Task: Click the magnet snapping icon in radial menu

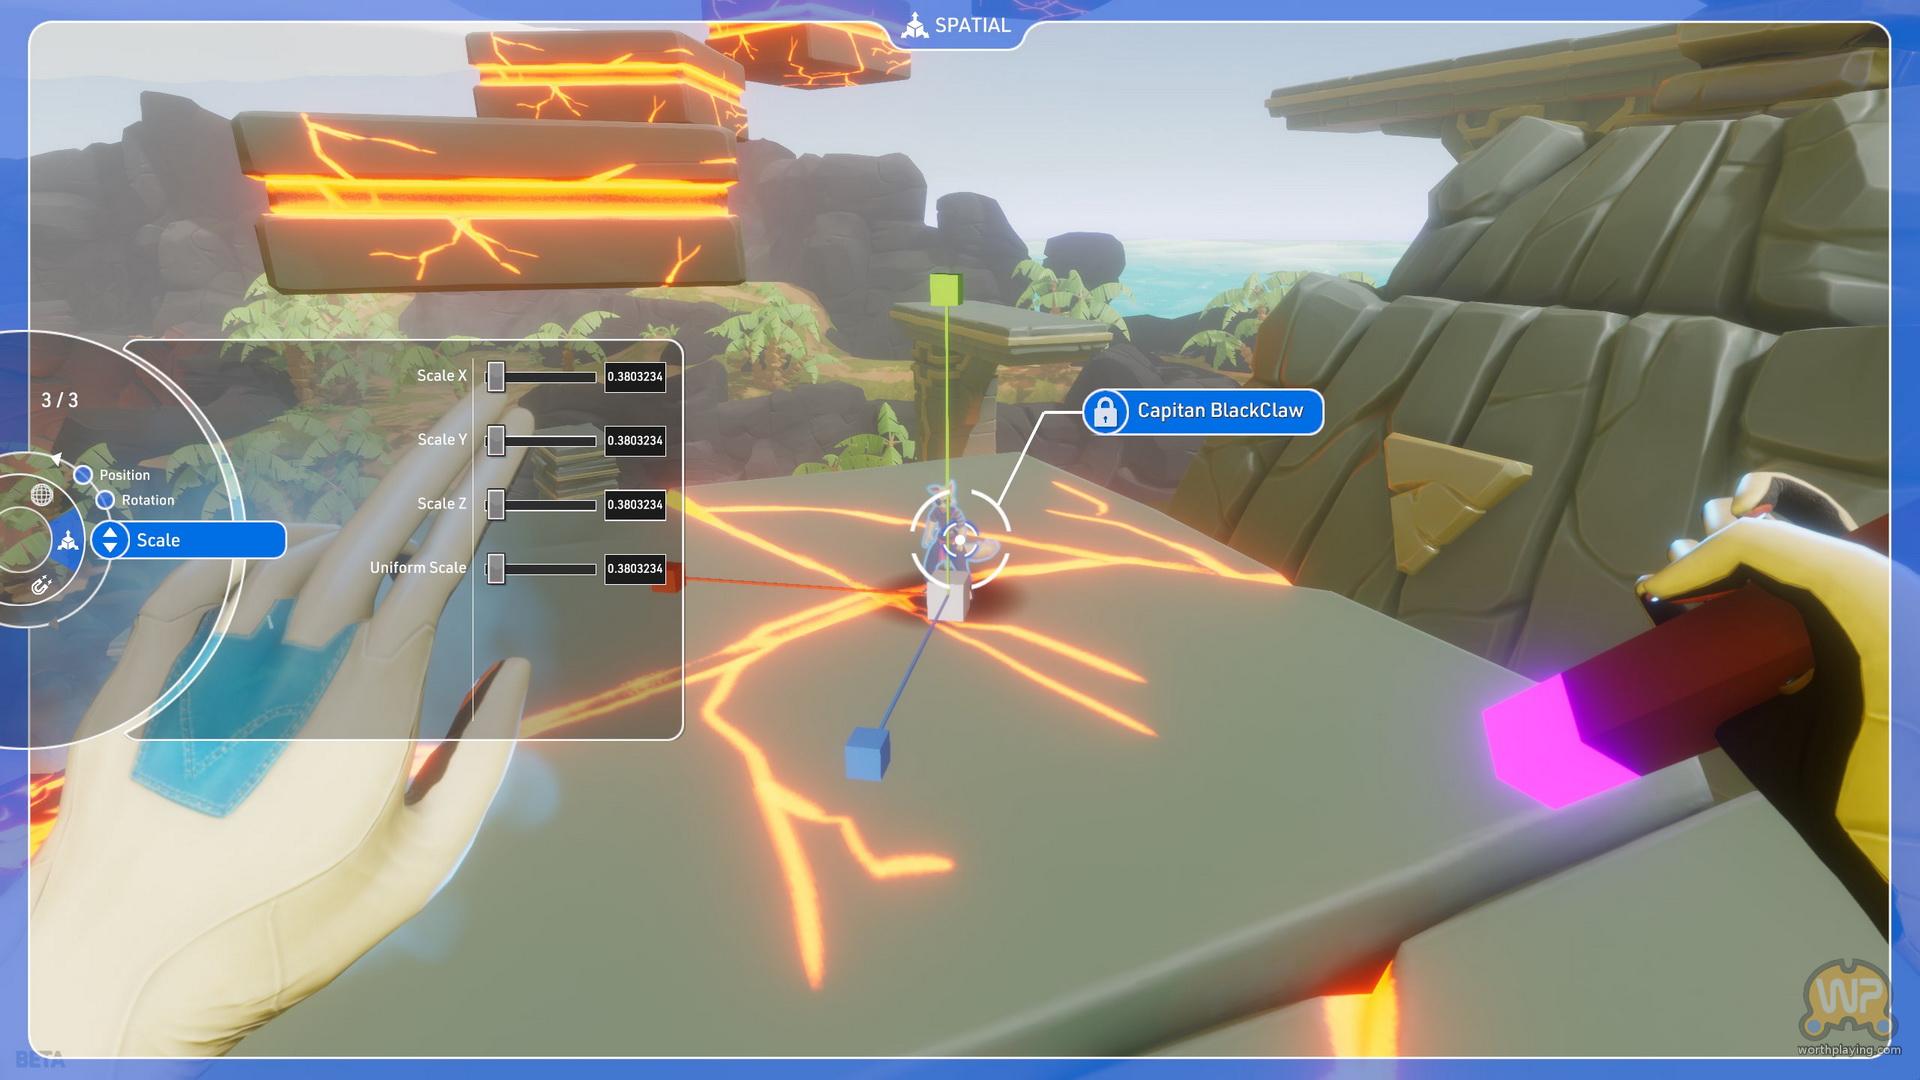Action: pos(42,586)
